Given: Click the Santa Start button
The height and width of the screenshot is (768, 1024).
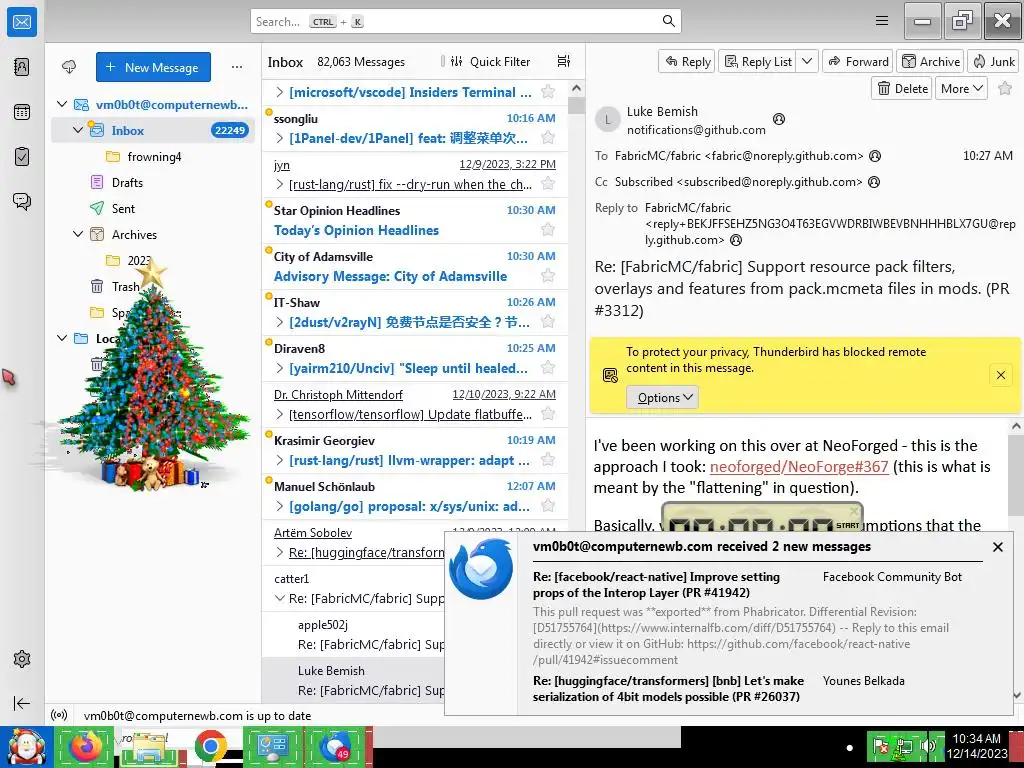Looking at the screenshot, I should click(25, 747).
